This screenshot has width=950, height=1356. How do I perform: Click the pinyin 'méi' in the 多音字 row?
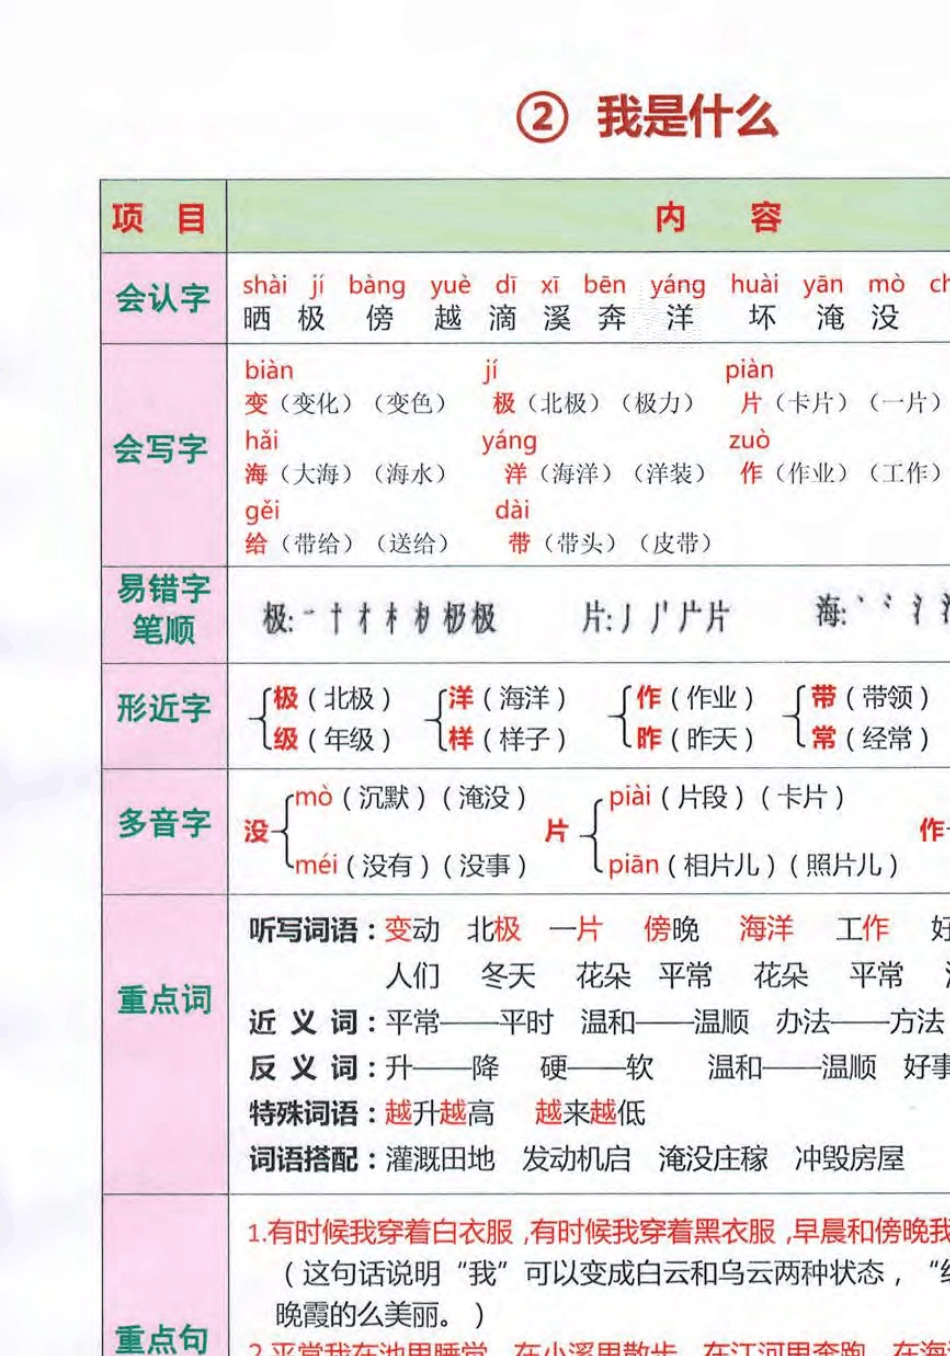click(316, 865)
